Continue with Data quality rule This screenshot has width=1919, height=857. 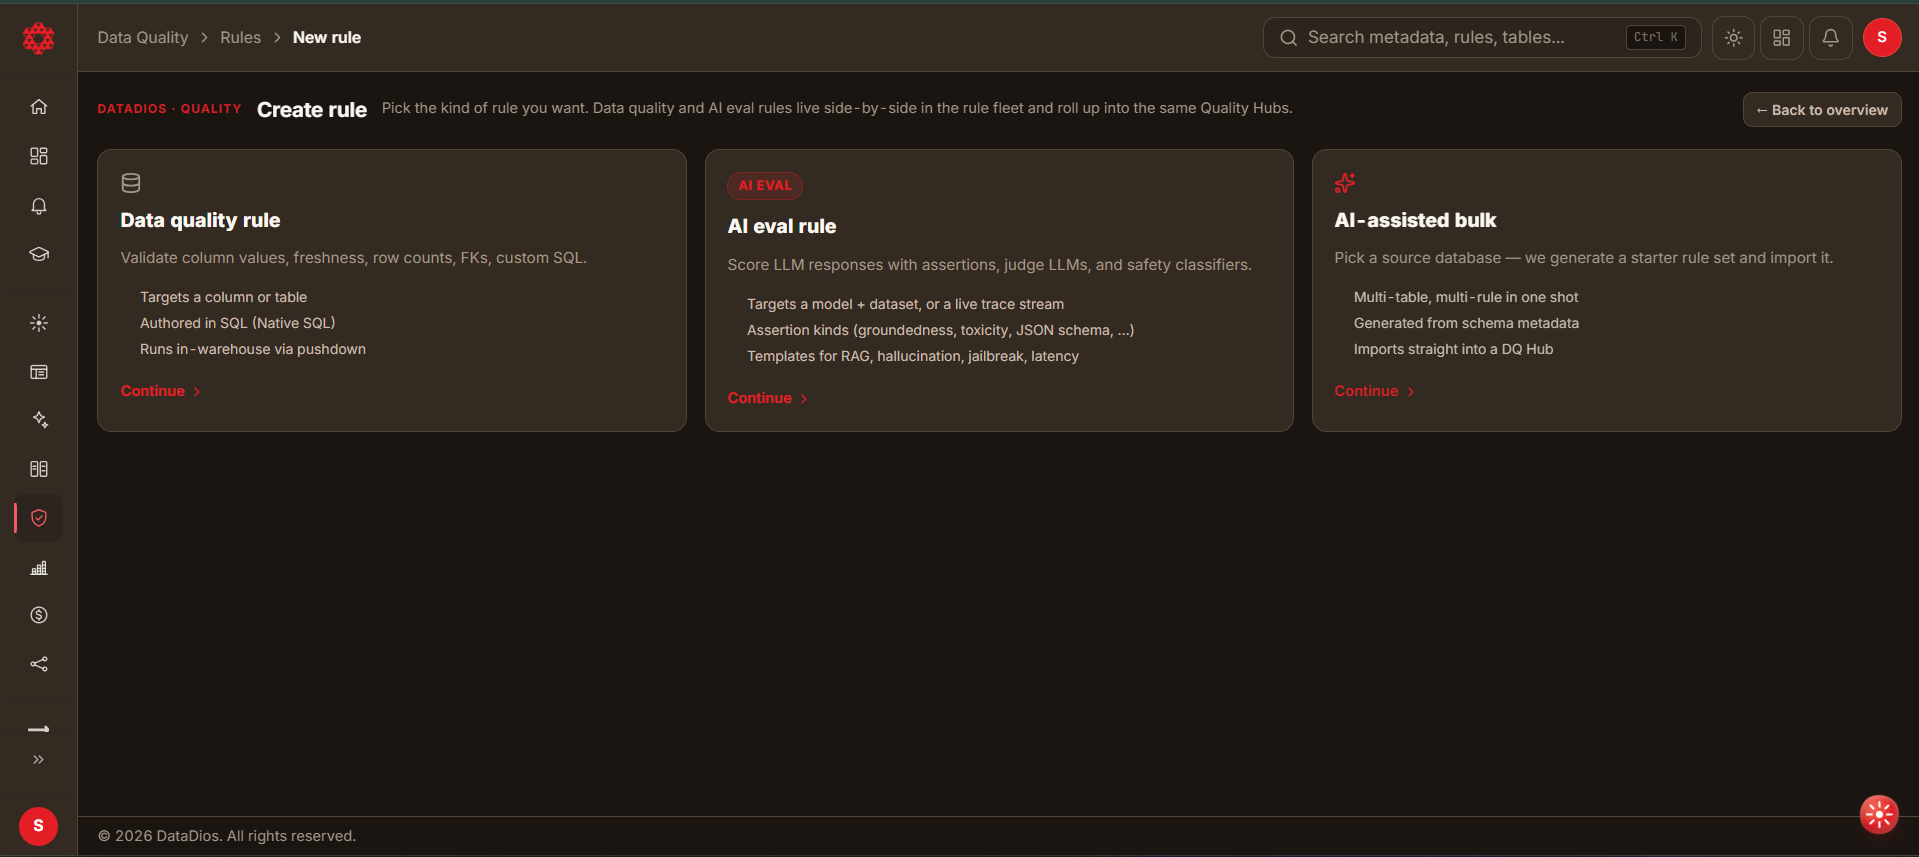point(161,391)
